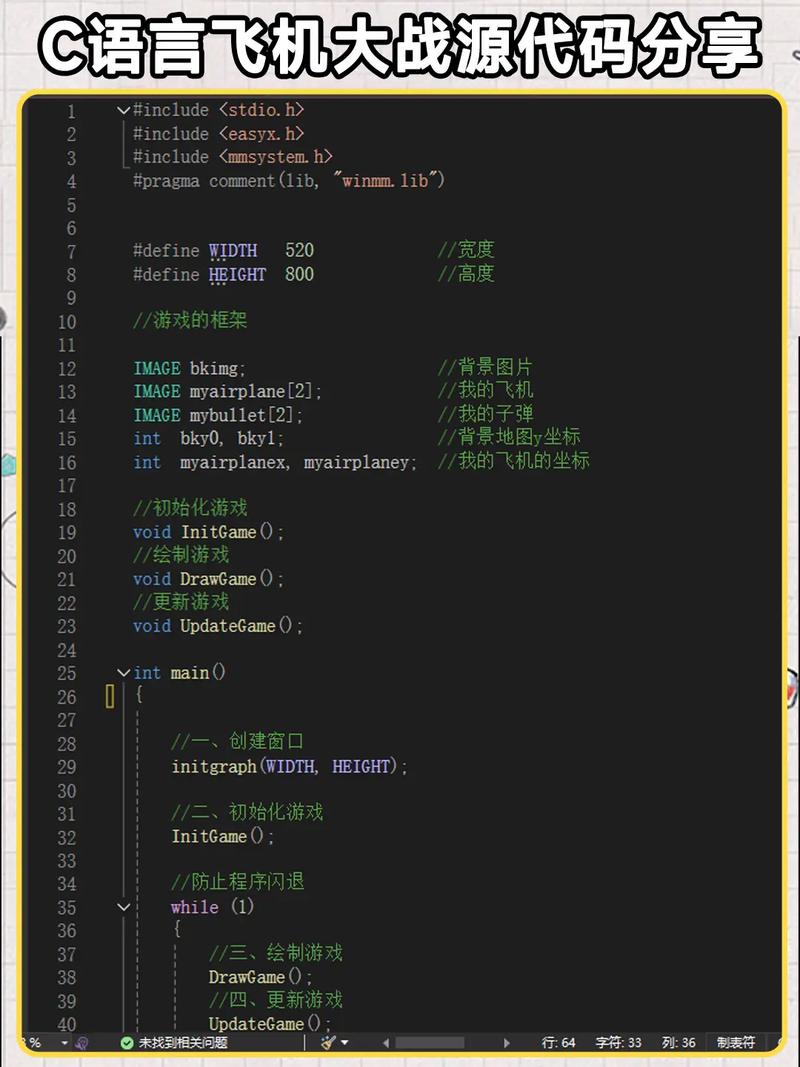Screen dimensions: 800x1067
Task: Click the 行: 64 line indicator
Action: 557,1043
